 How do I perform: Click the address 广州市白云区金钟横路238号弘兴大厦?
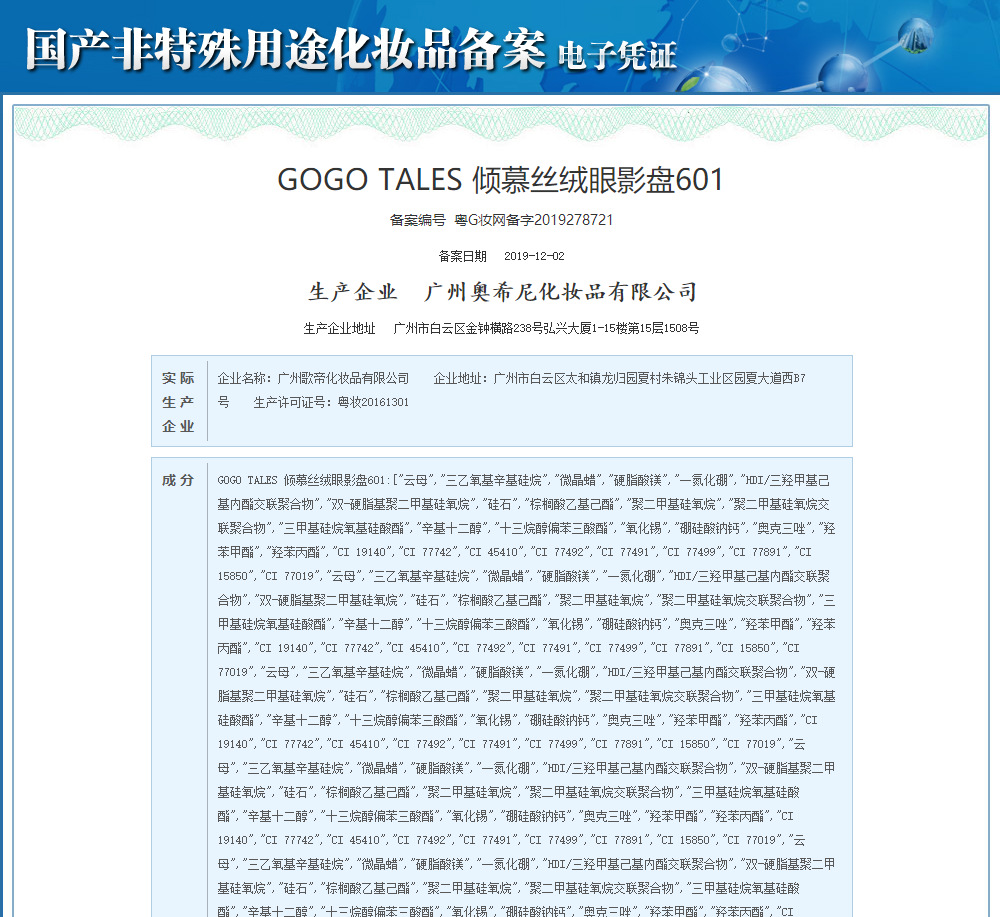pos(492,328)
